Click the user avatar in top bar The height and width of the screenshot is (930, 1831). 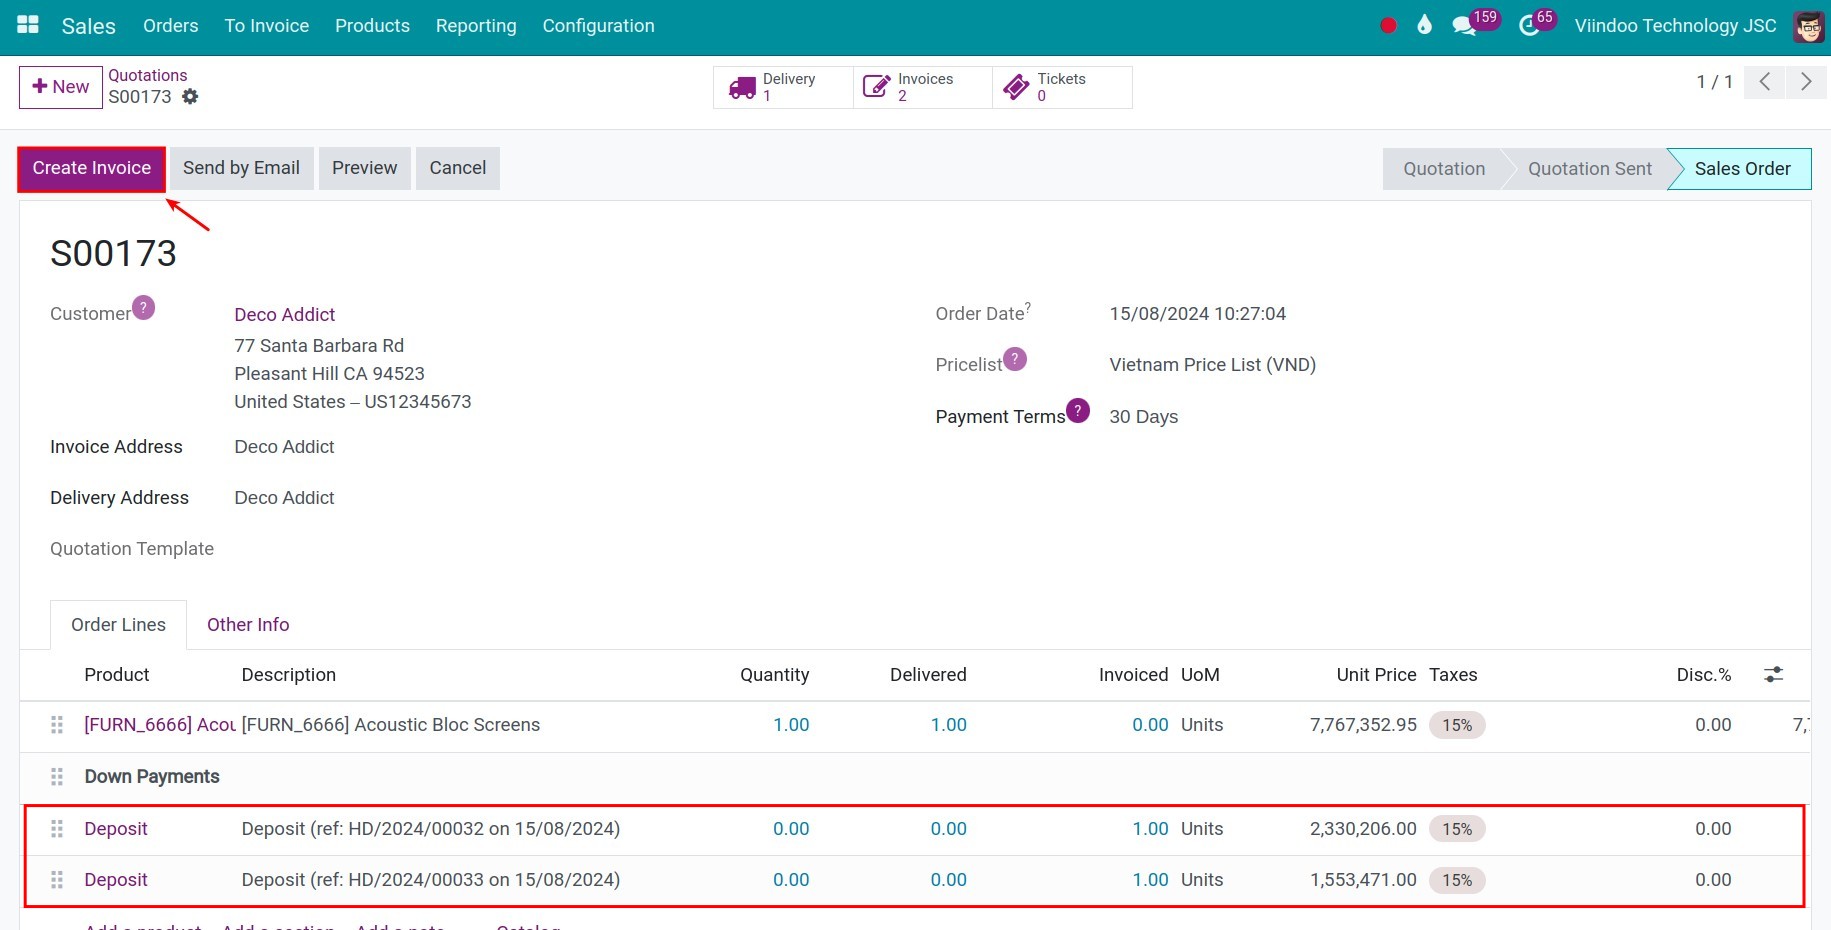(x=1808, y=26)
